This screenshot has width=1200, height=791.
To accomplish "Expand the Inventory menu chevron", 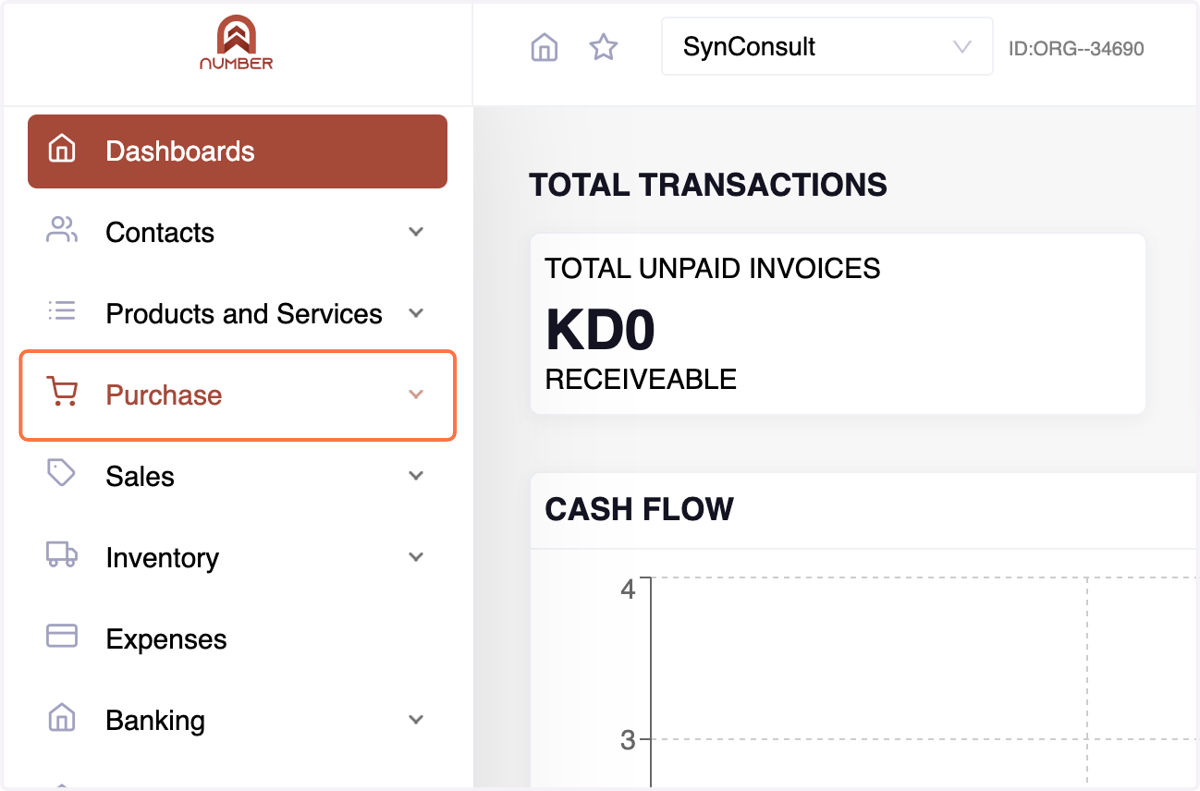I will (x=416, y=557).
